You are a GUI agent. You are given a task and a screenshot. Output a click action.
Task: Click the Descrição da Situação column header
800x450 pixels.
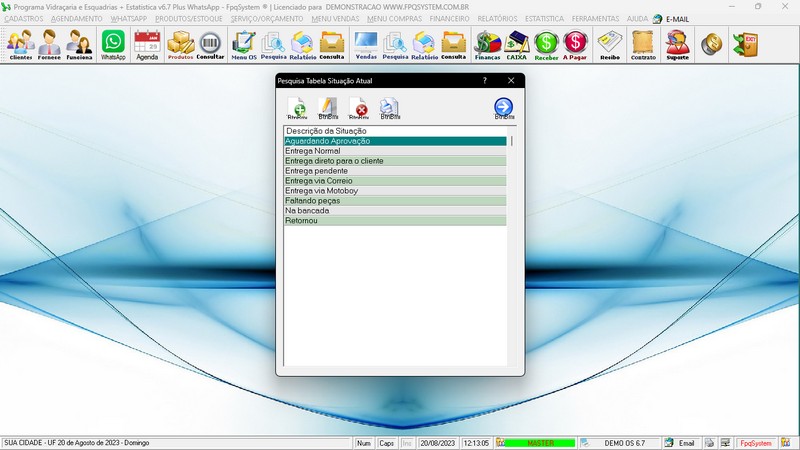pos(395,131)
